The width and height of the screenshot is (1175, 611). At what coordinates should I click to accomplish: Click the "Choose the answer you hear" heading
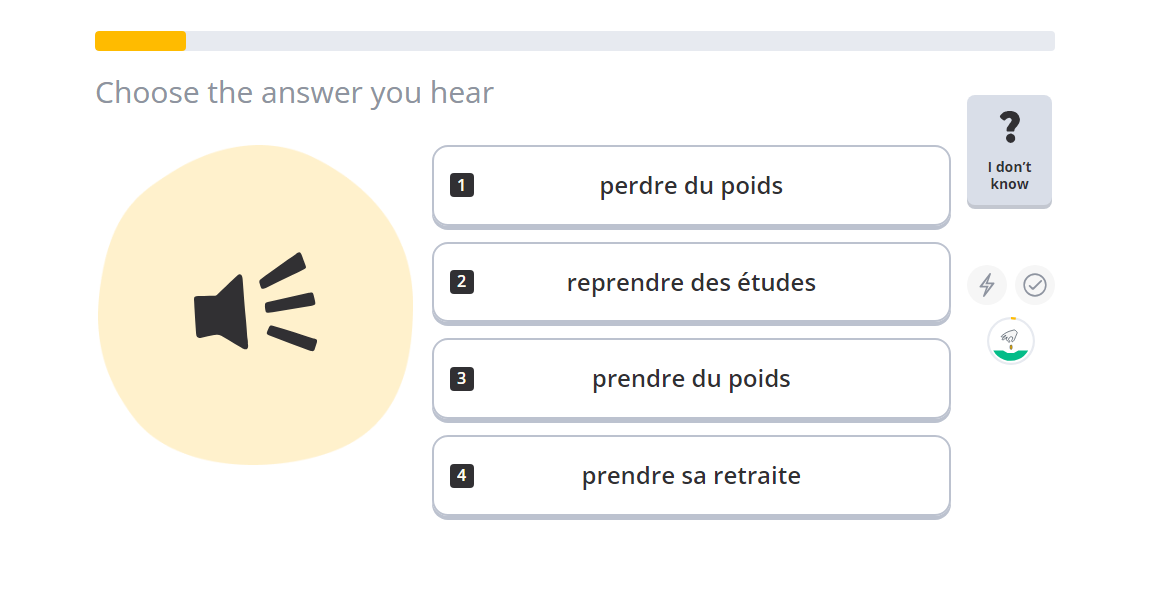294,93
